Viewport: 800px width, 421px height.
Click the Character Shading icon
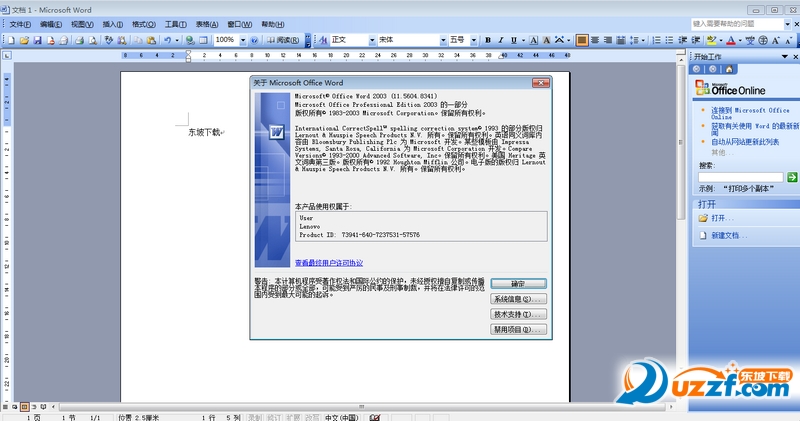click(x=546, y=40)
